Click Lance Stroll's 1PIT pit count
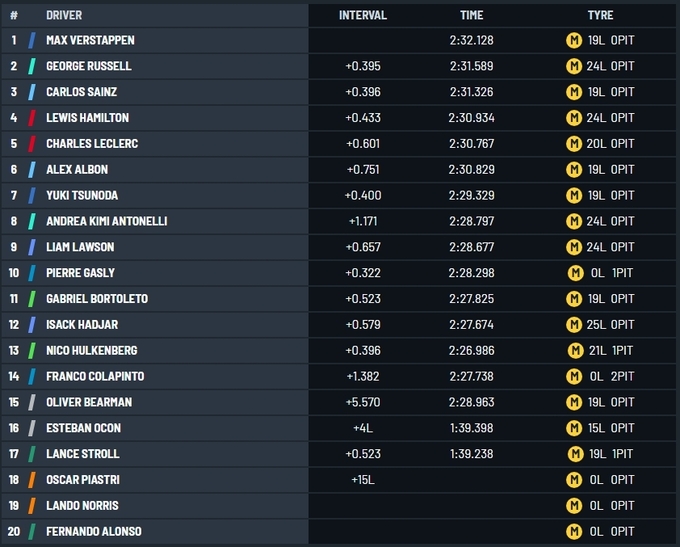This screenshot has width=680, height=547. 622,454
